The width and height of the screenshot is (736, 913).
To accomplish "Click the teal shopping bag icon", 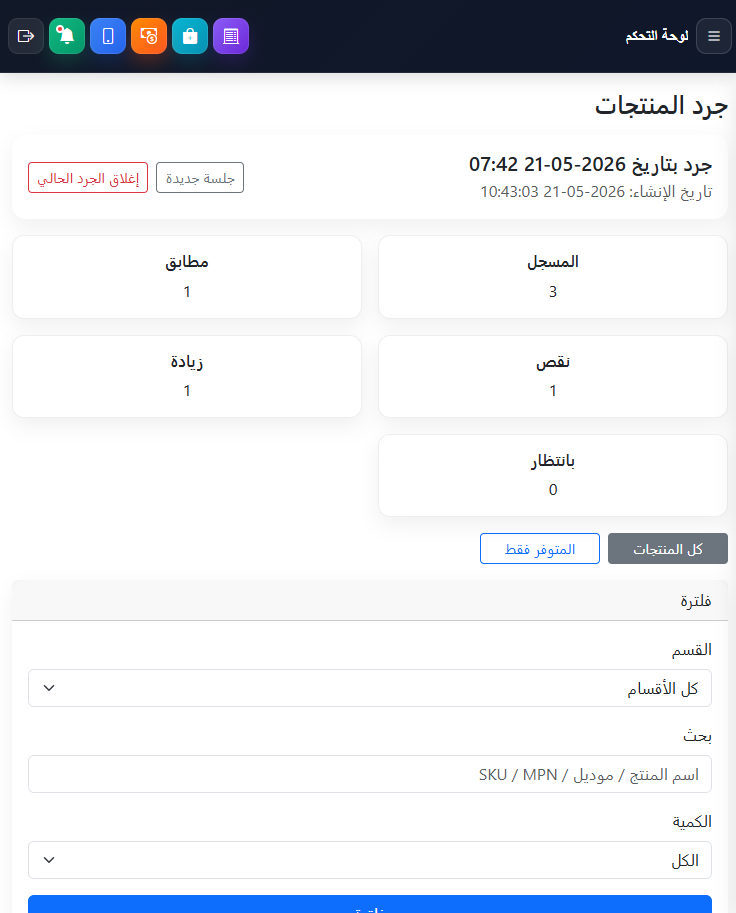I will pyautogui.click(x=190, y=36).
